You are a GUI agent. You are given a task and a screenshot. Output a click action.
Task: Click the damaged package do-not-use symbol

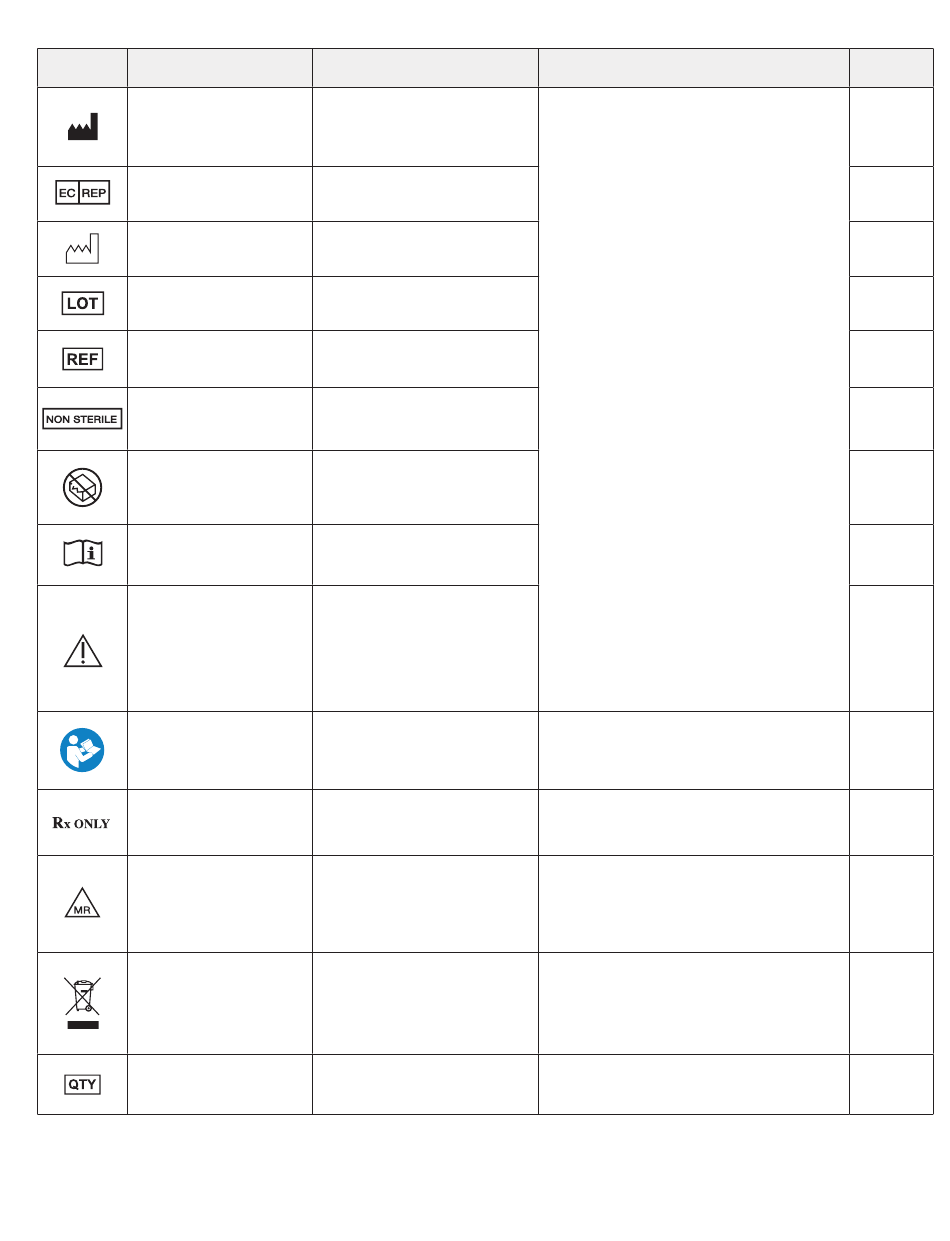coord(82,487)
